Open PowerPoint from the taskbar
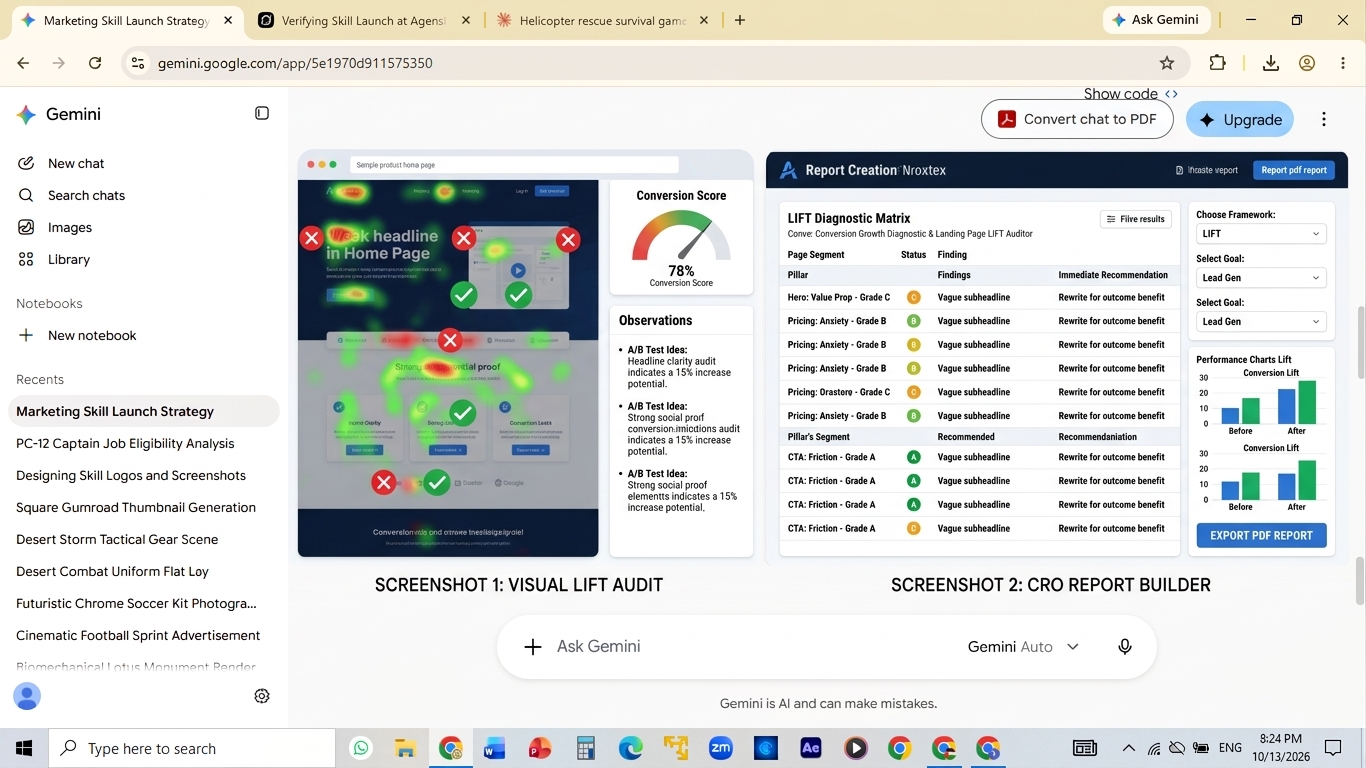This screenshot has width=1366, height=768. [x=540, y=748]
